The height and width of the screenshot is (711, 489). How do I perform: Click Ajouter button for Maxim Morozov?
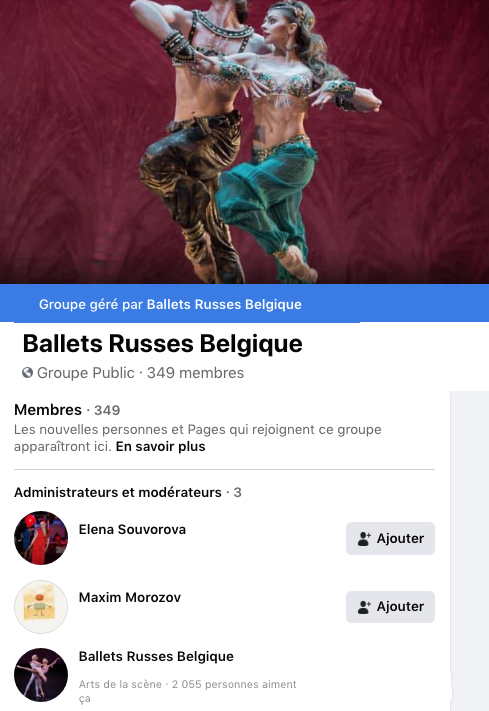390,607
